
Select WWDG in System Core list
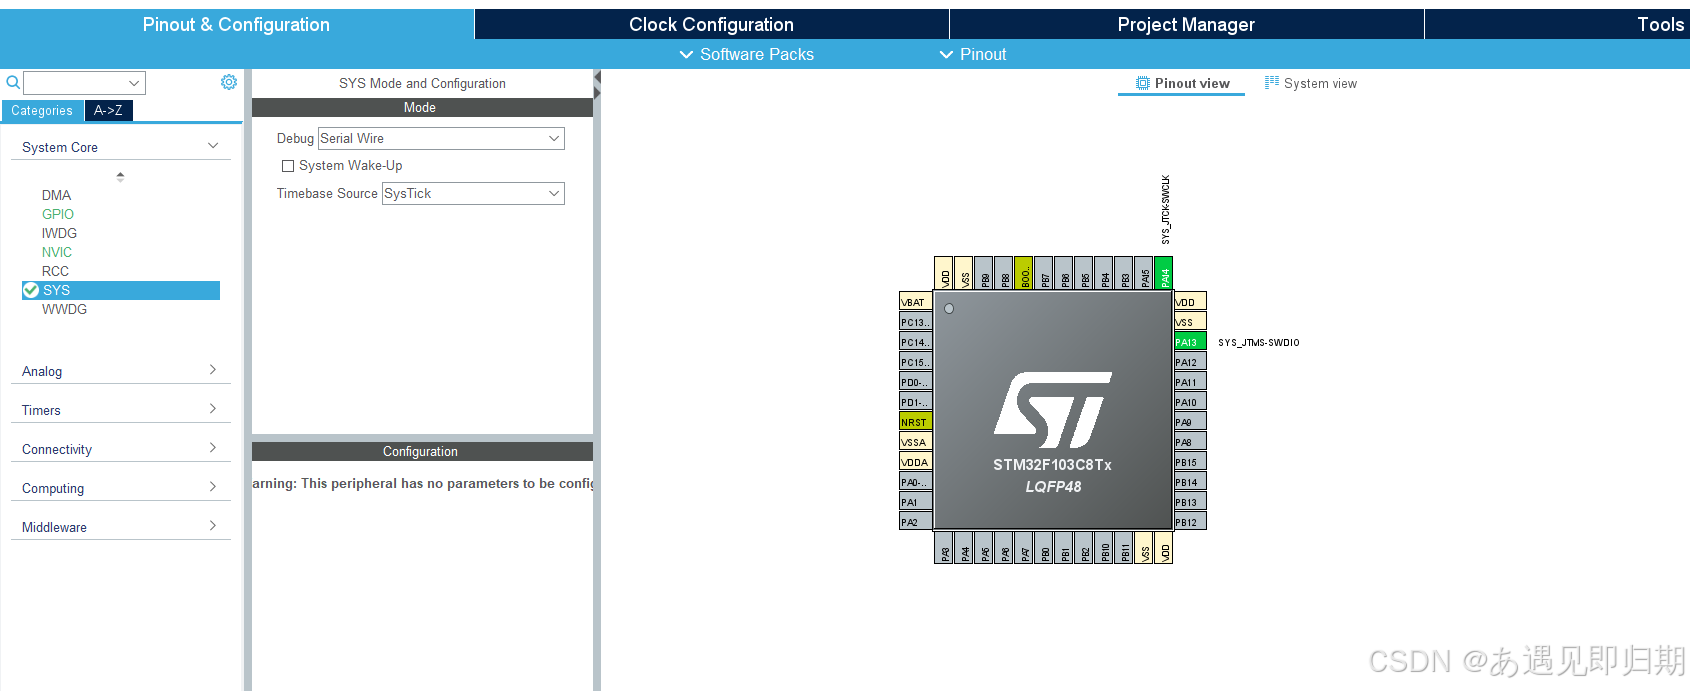tap(64, 309)
